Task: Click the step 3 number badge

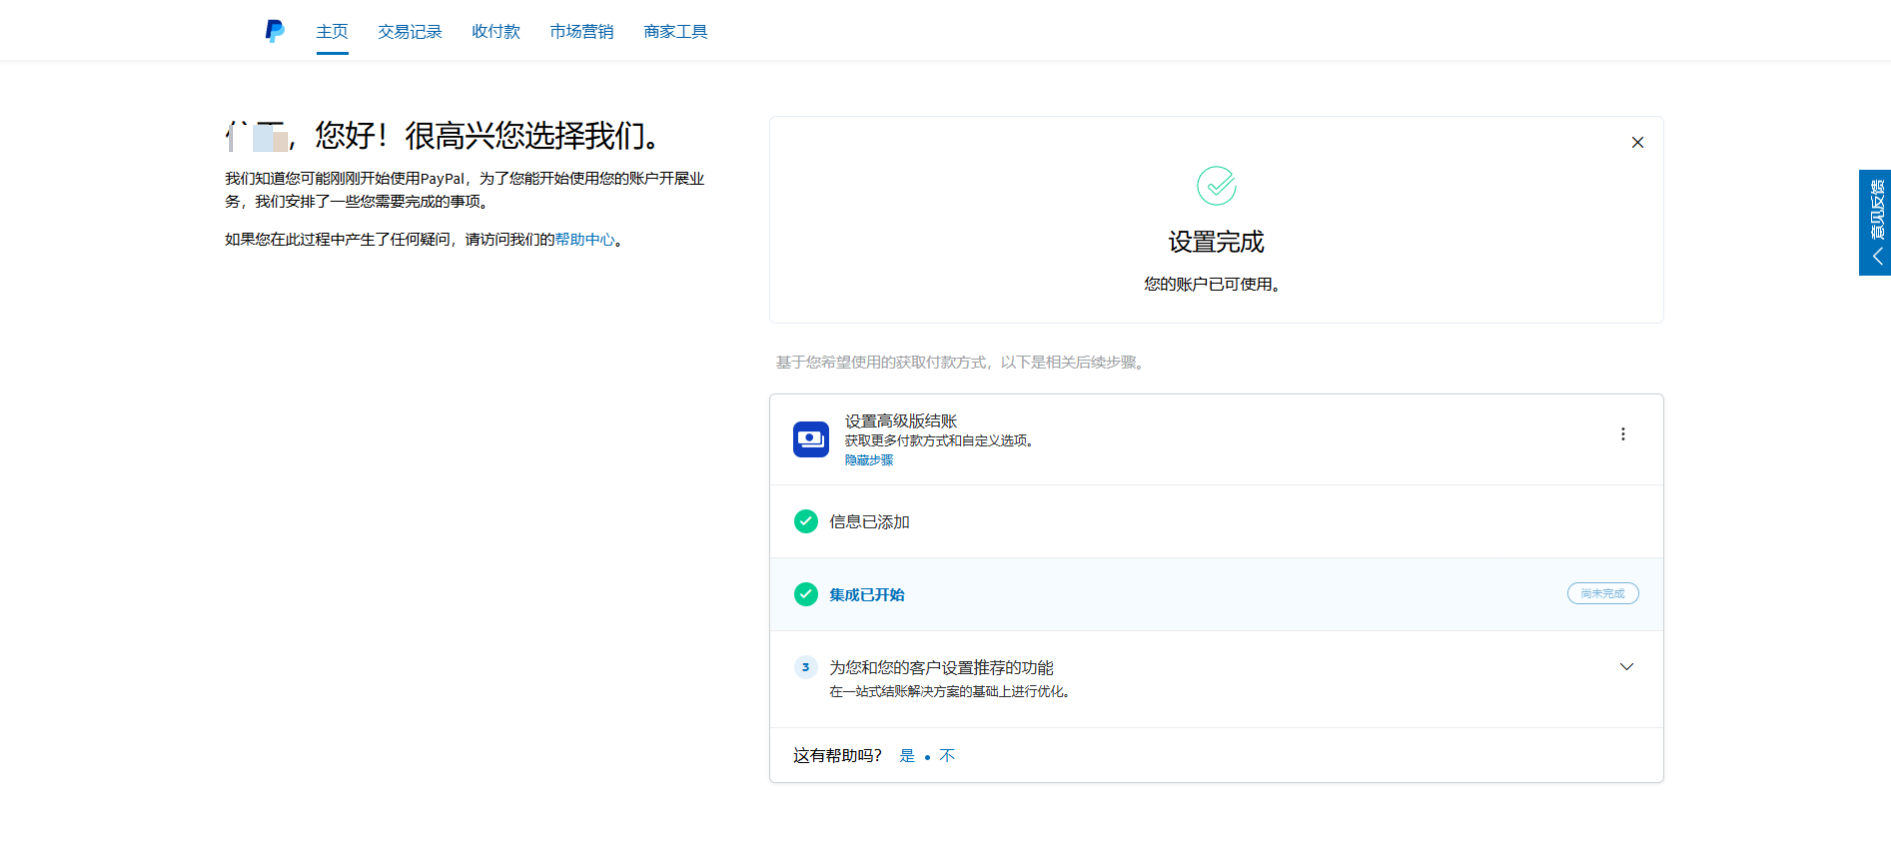Action: point(806,668)
